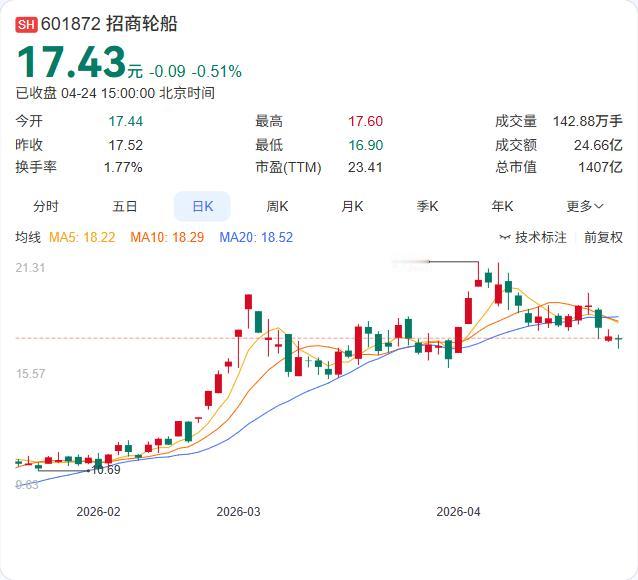Click the 2026-03 date axis label
638x580 pixels.
(x=238, y=512)
